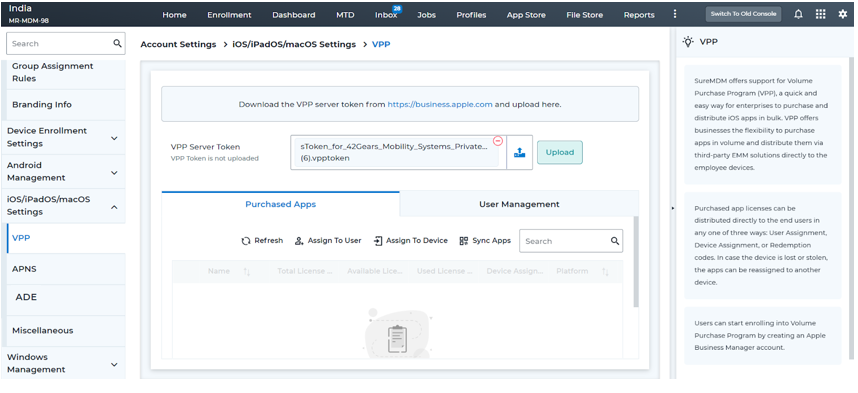Screen dimensions: 858x393
Task: Click the sidebar search magnifier icon
Action: pyautogui.click(x=117, y=43)
